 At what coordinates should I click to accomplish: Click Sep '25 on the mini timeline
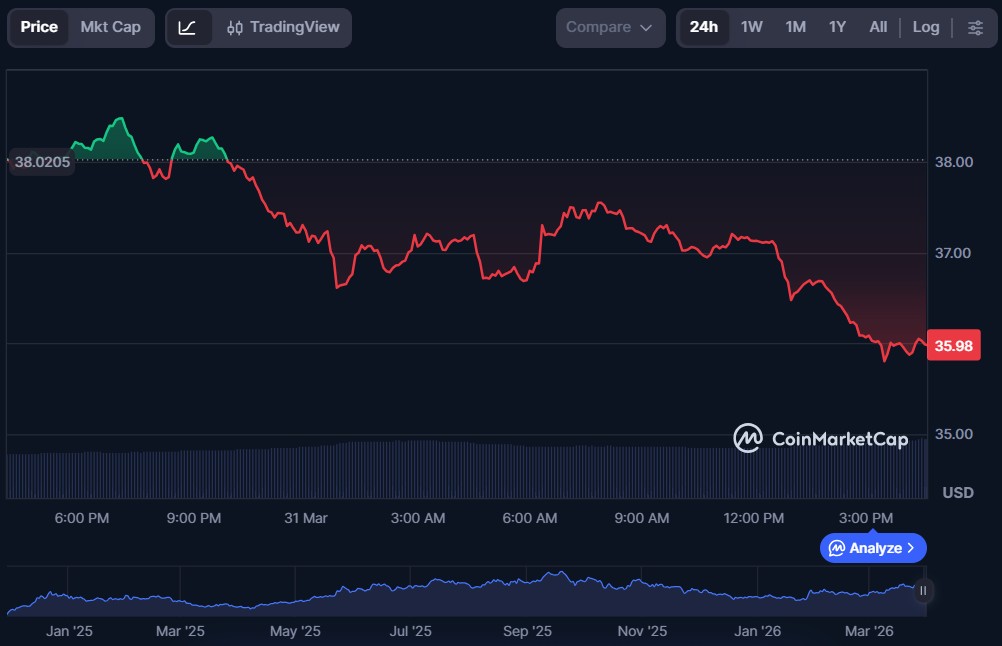(527, 631)
